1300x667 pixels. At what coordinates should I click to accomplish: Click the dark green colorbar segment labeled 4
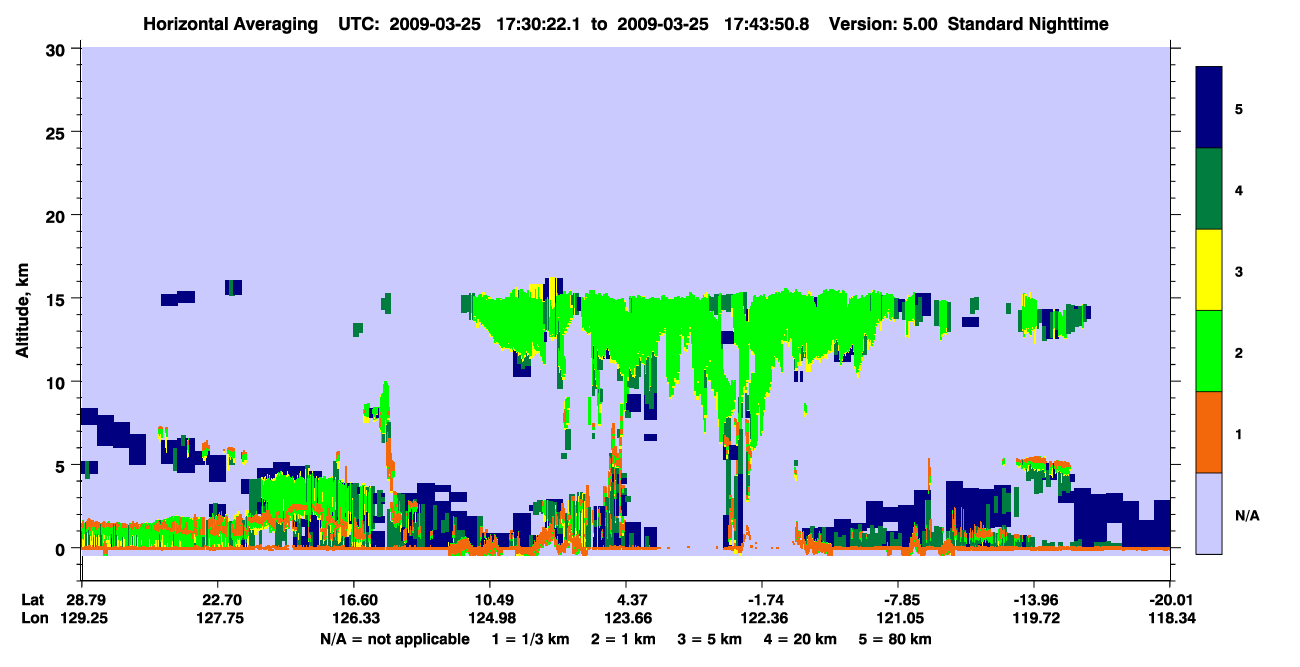(1209, 189)
